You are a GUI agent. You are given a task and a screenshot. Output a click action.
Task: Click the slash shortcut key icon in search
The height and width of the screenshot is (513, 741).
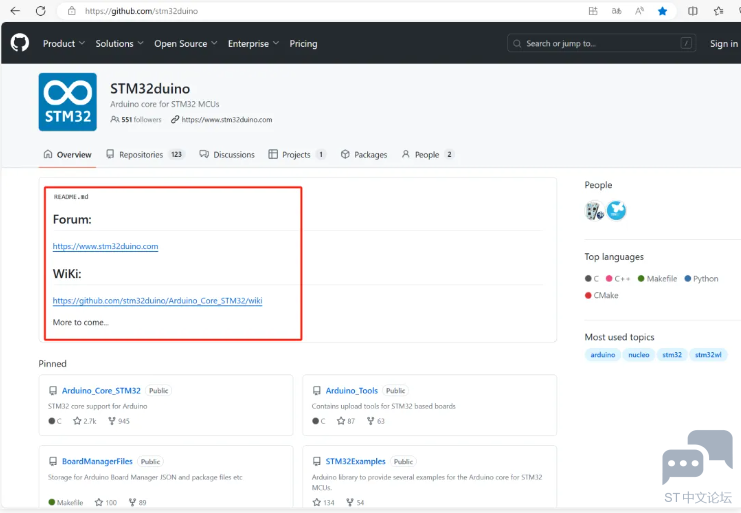point(686,43)
